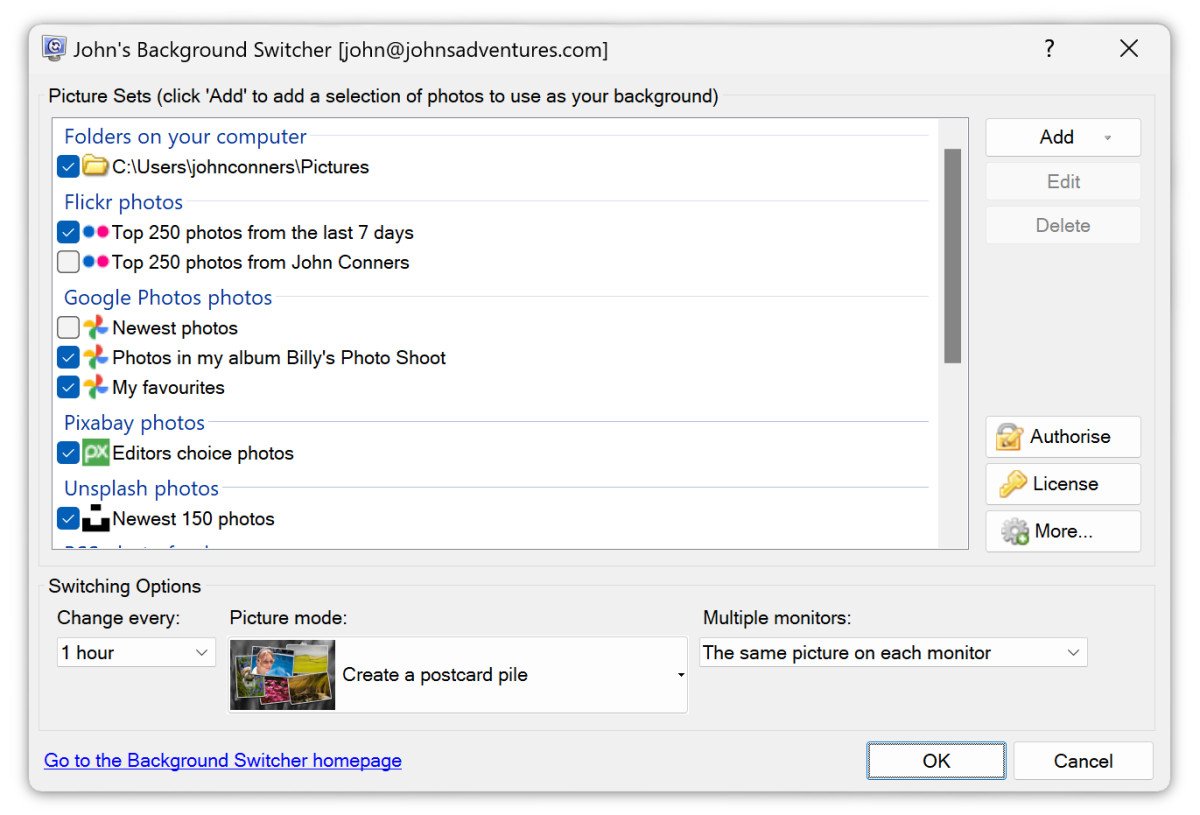Expand the Picture mode dropdown
Image resolution: width=1200 pixels, height=815 pixels.
680,675
